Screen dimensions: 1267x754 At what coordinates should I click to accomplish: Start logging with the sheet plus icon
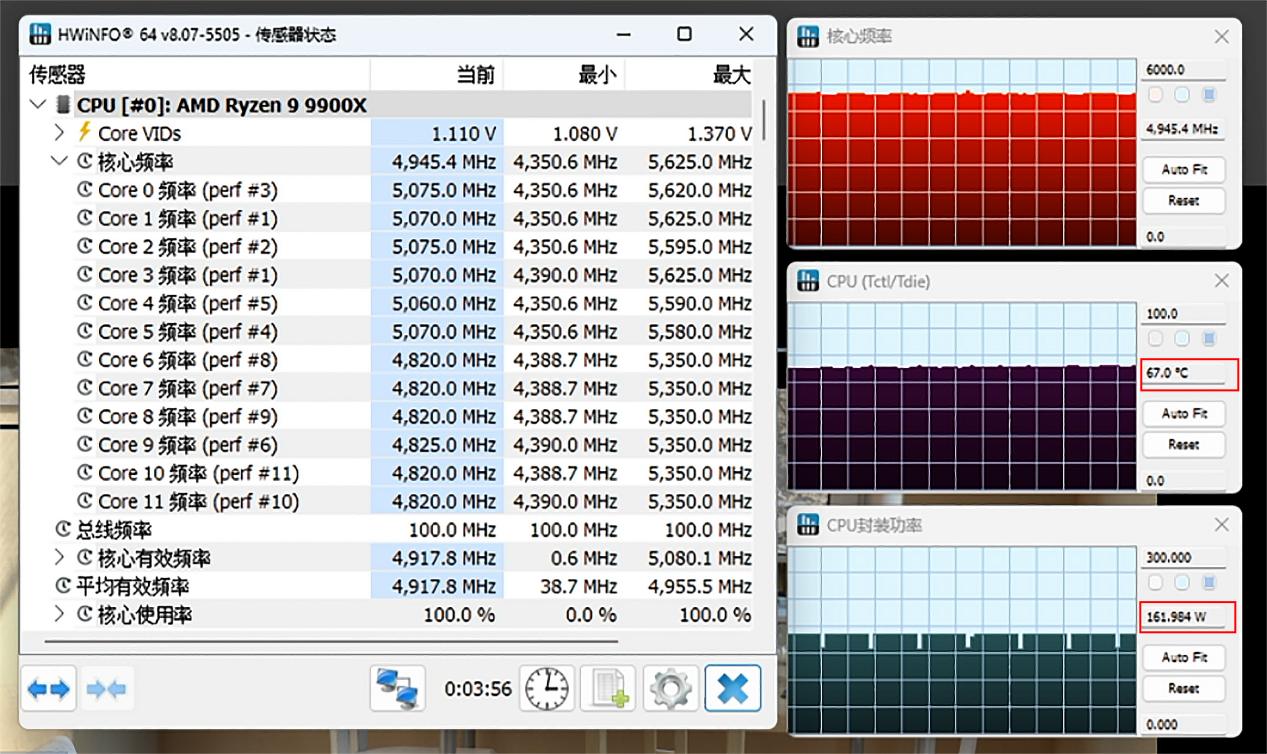click(608, 688)
